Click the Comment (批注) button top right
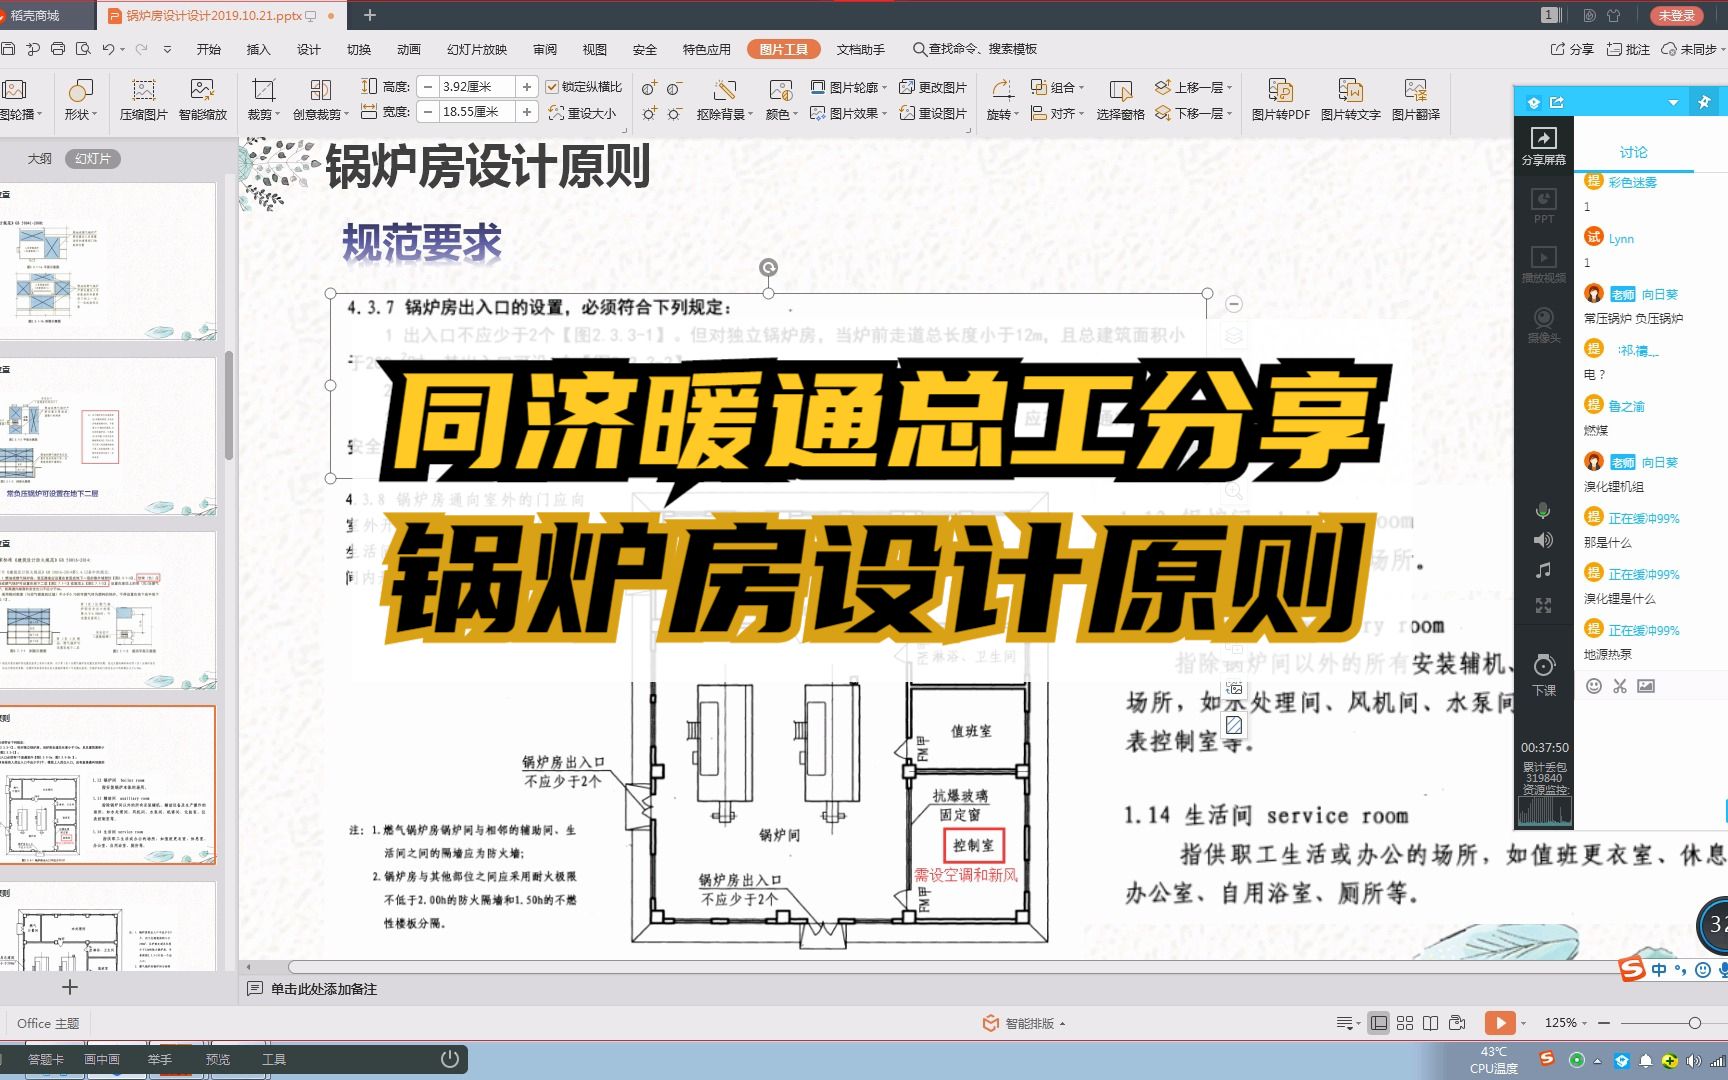 (1628, 49)
